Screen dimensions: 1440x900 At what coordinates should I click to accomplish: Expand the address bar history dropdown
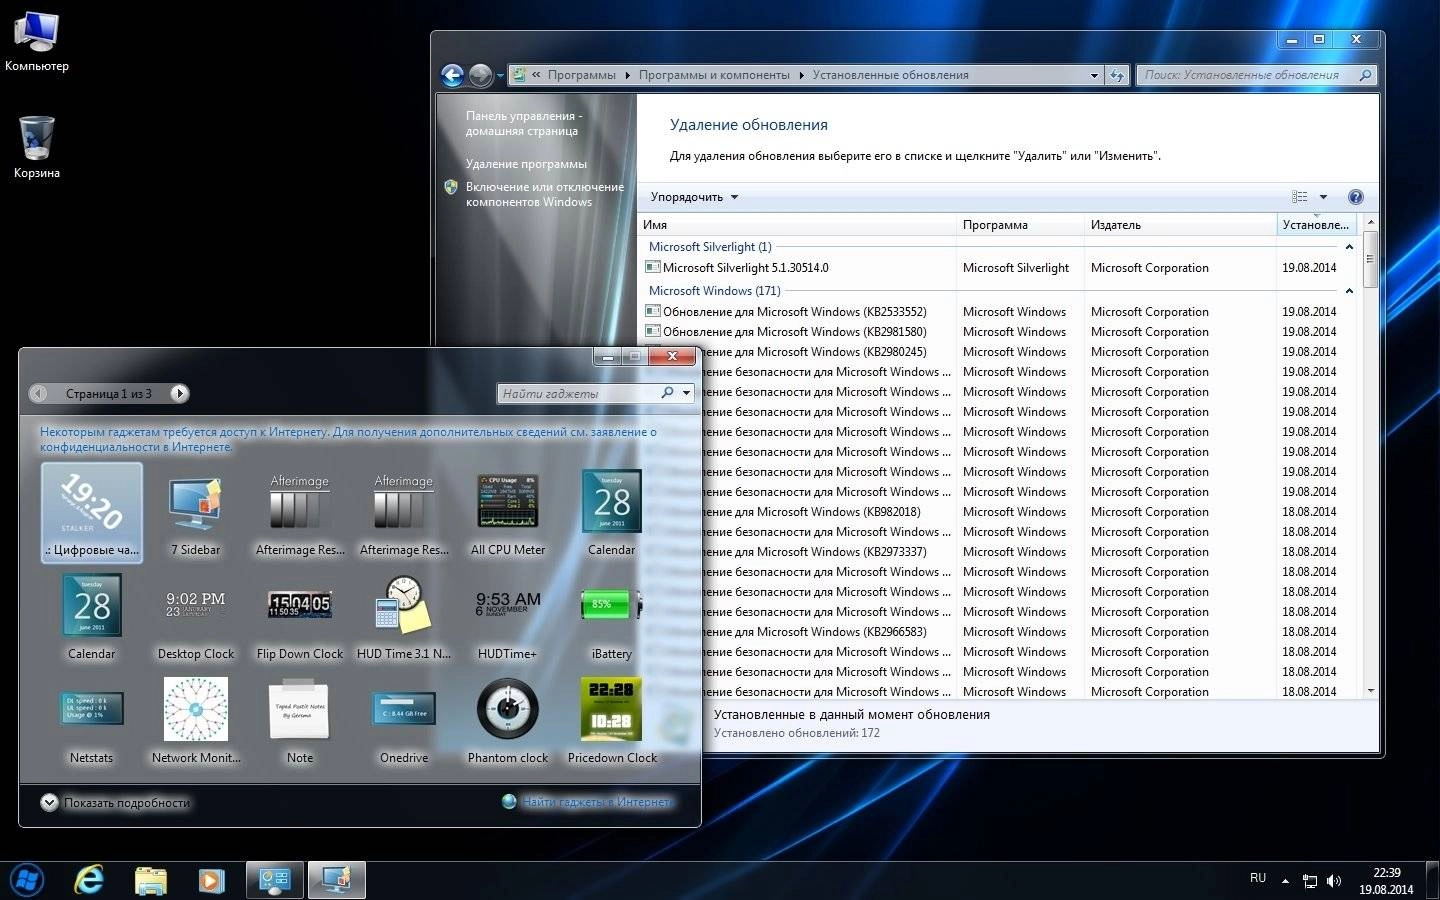click(1094, 75)
